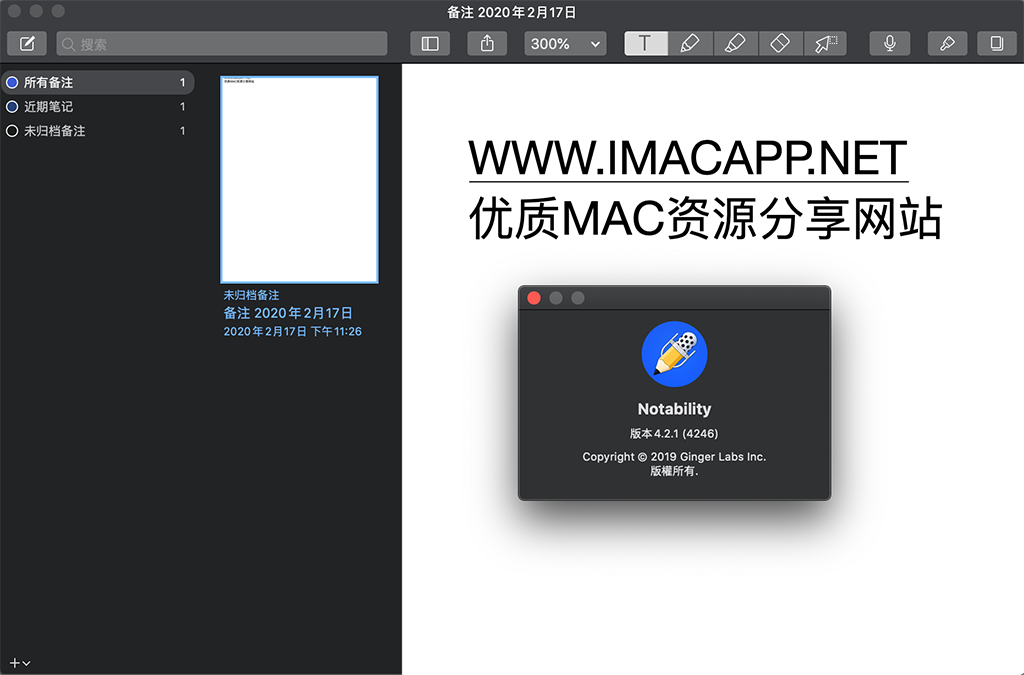
Task: Click timestamp 2020年2月17日 下午11:26
Action: pyautogui.click(x=293, y=332)
